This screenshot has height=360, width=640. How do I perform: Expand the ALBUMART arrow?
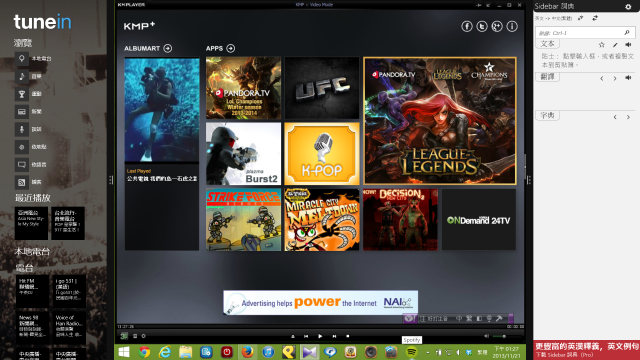[x=168, y=48]
